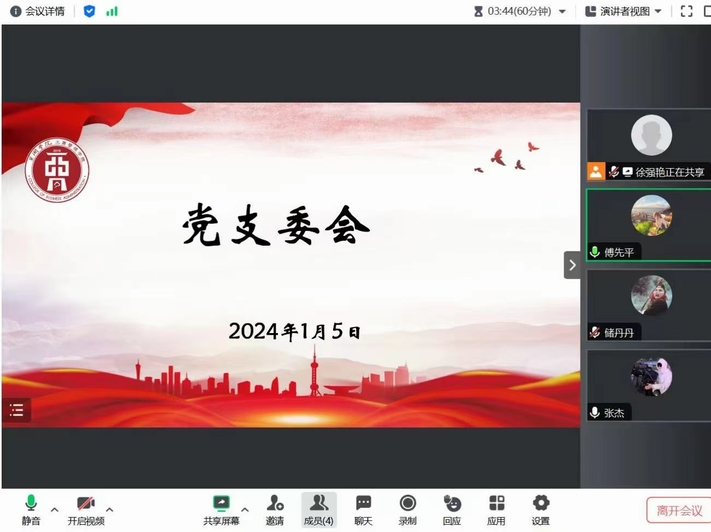
Task: Select 傅先平's participant thumbnail
Action: click(x=650, y=225)
